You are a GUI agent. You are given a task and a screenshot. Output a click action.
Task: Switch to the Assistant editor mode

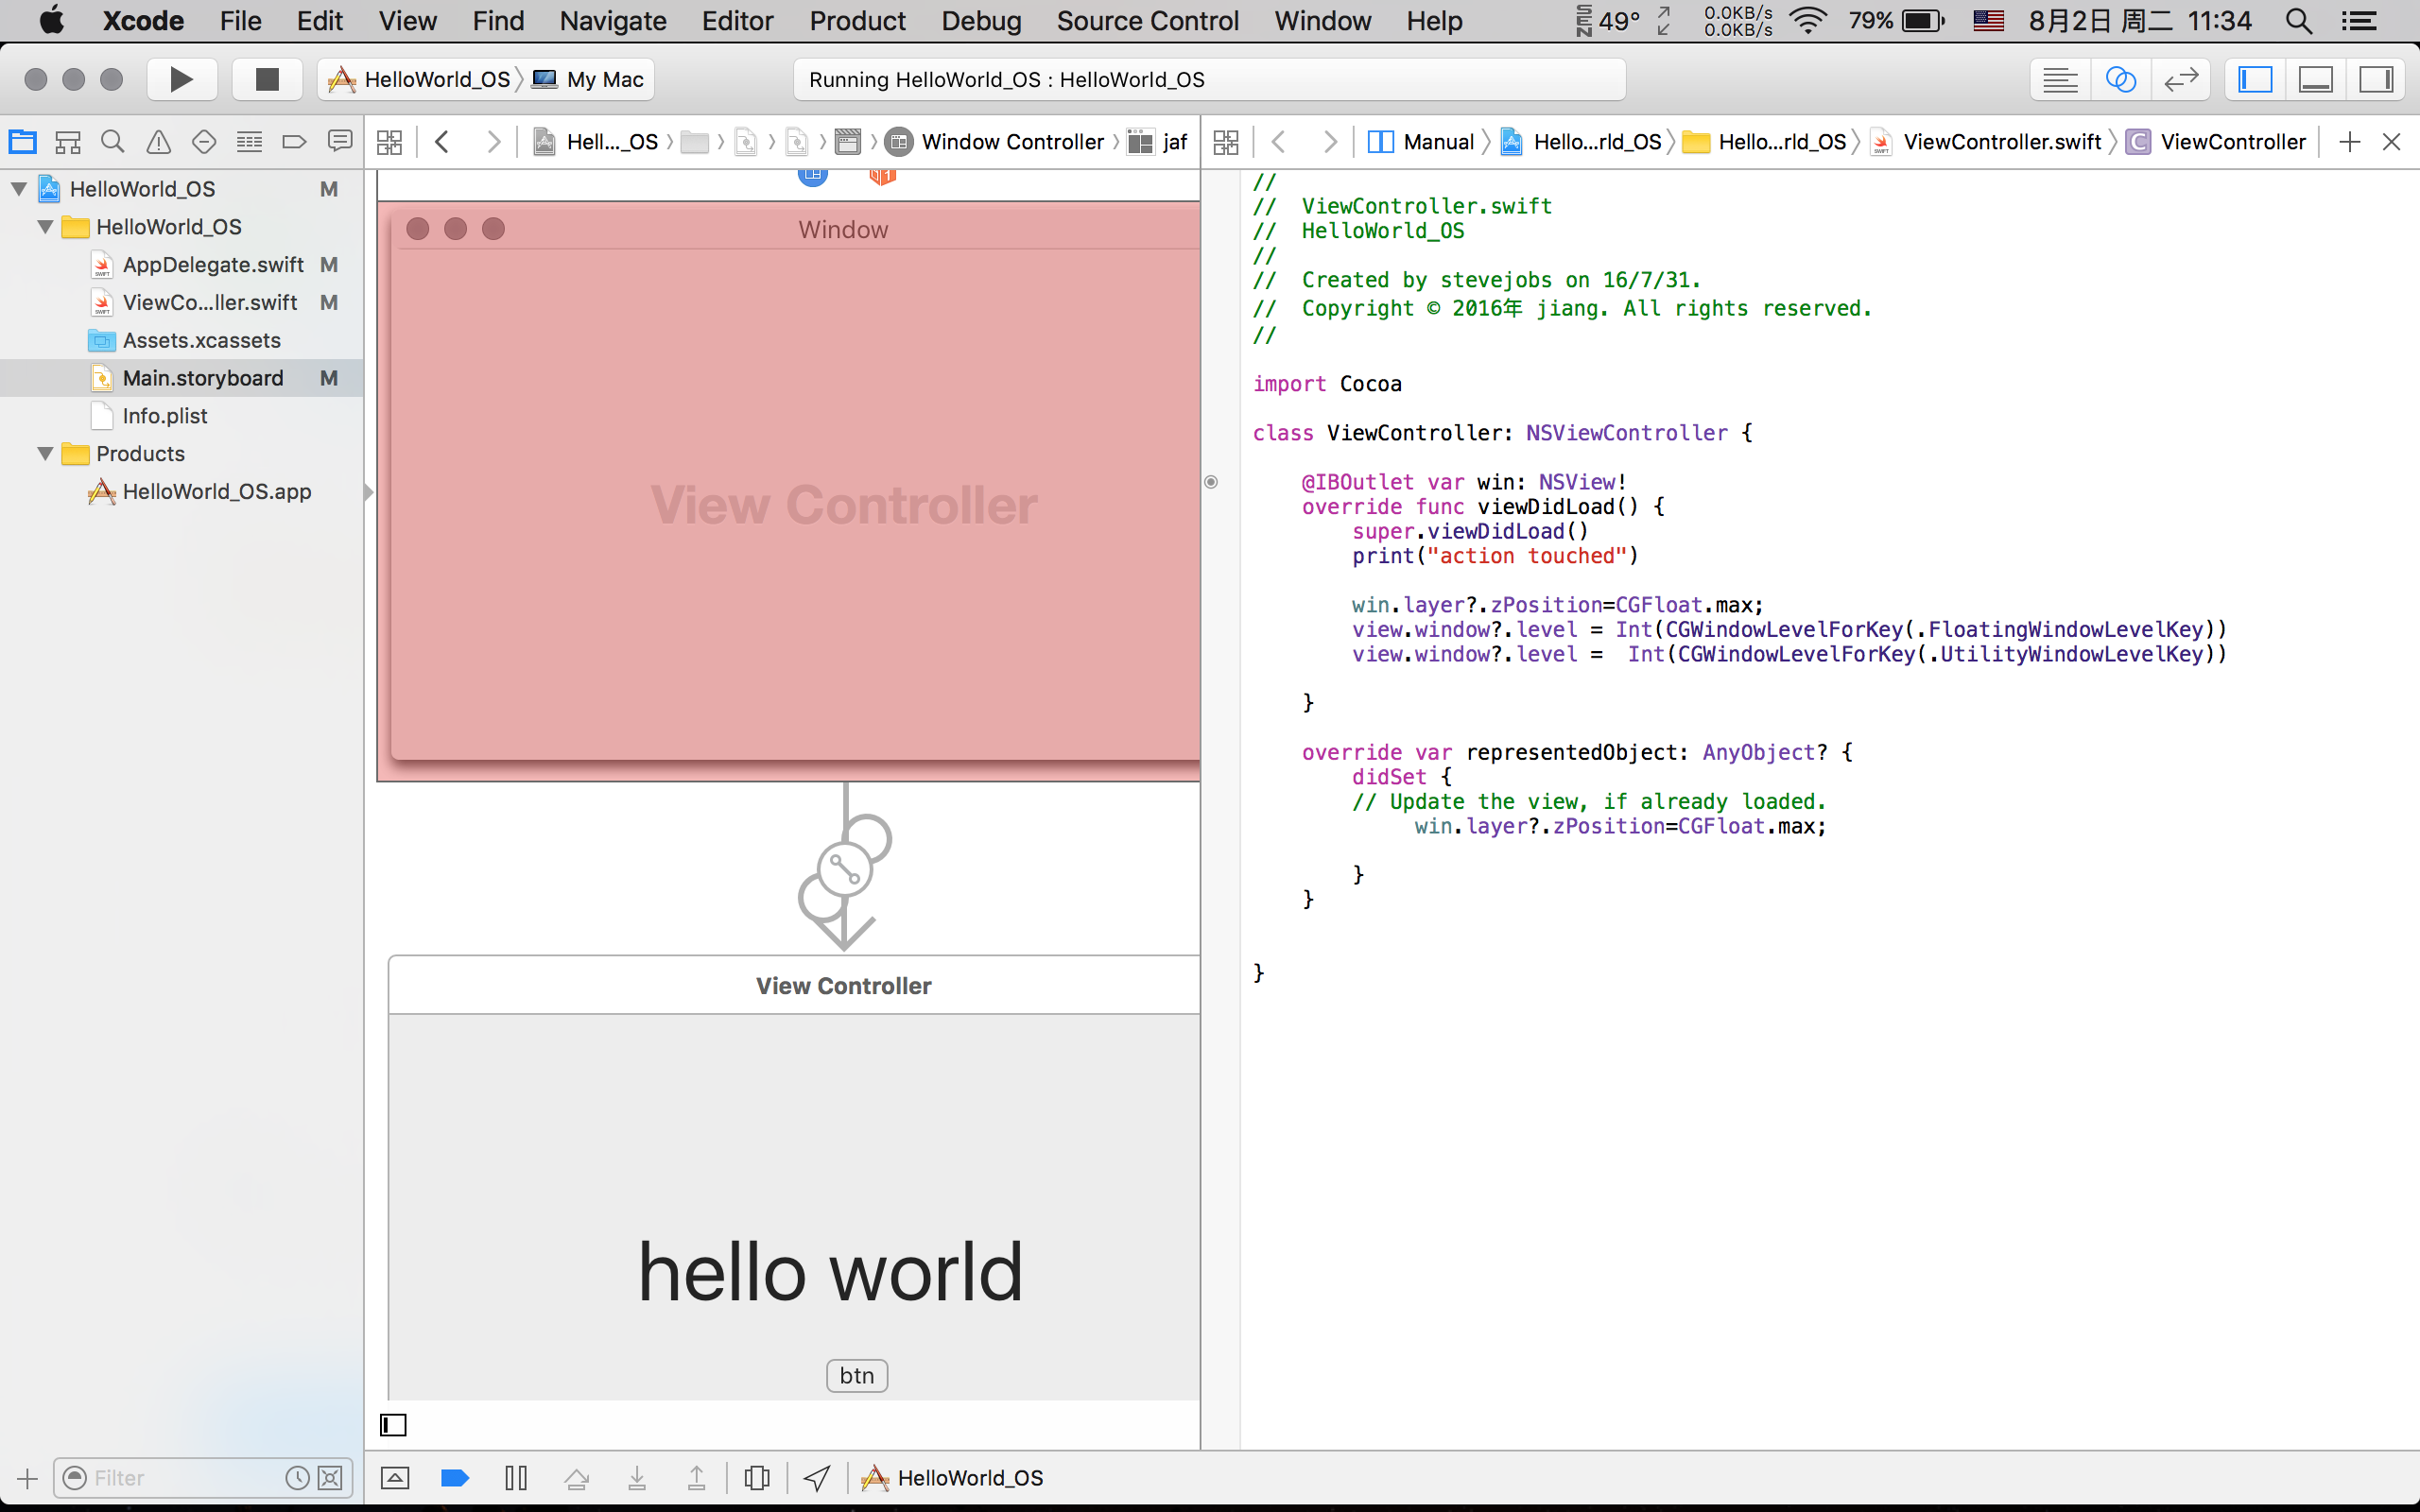pos(2120,80)
